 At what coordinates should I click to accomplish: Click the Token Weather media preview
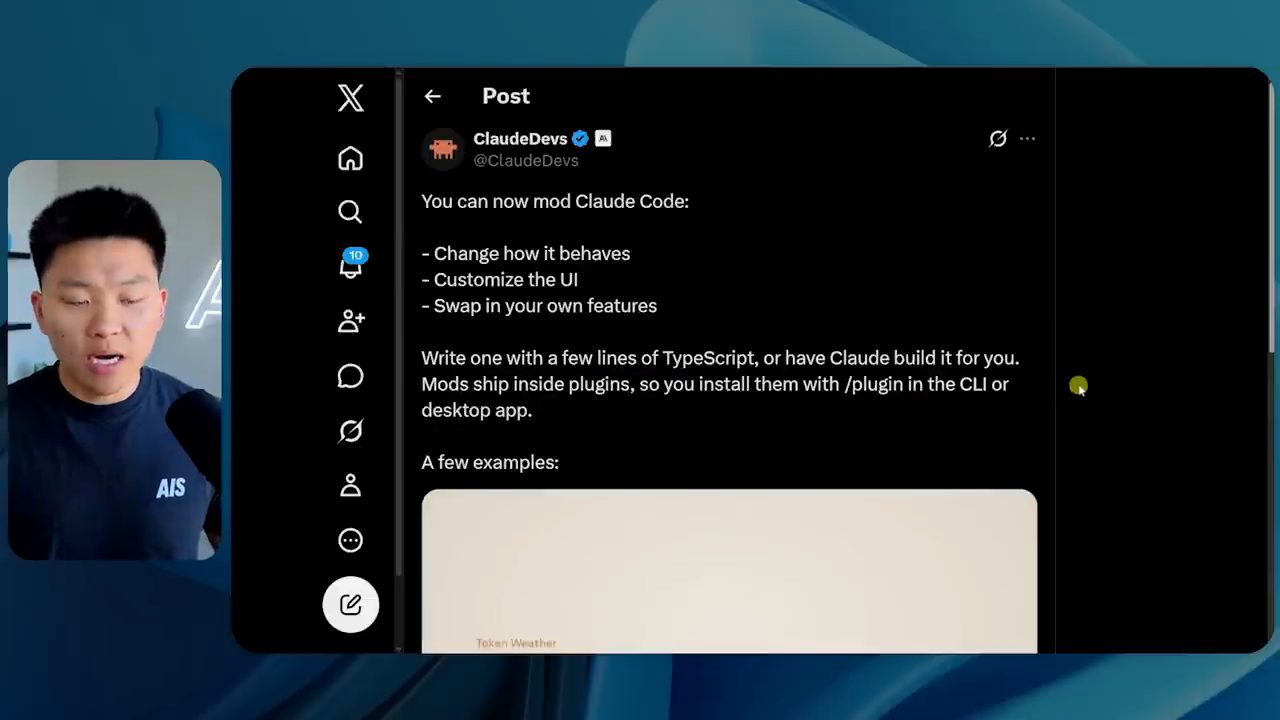[729, 571]
